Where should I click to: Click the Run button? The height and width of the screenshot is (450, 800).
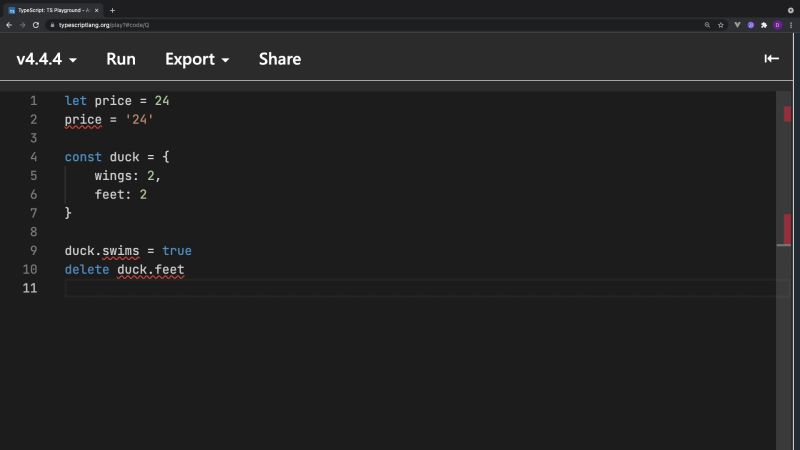[121, 59]
